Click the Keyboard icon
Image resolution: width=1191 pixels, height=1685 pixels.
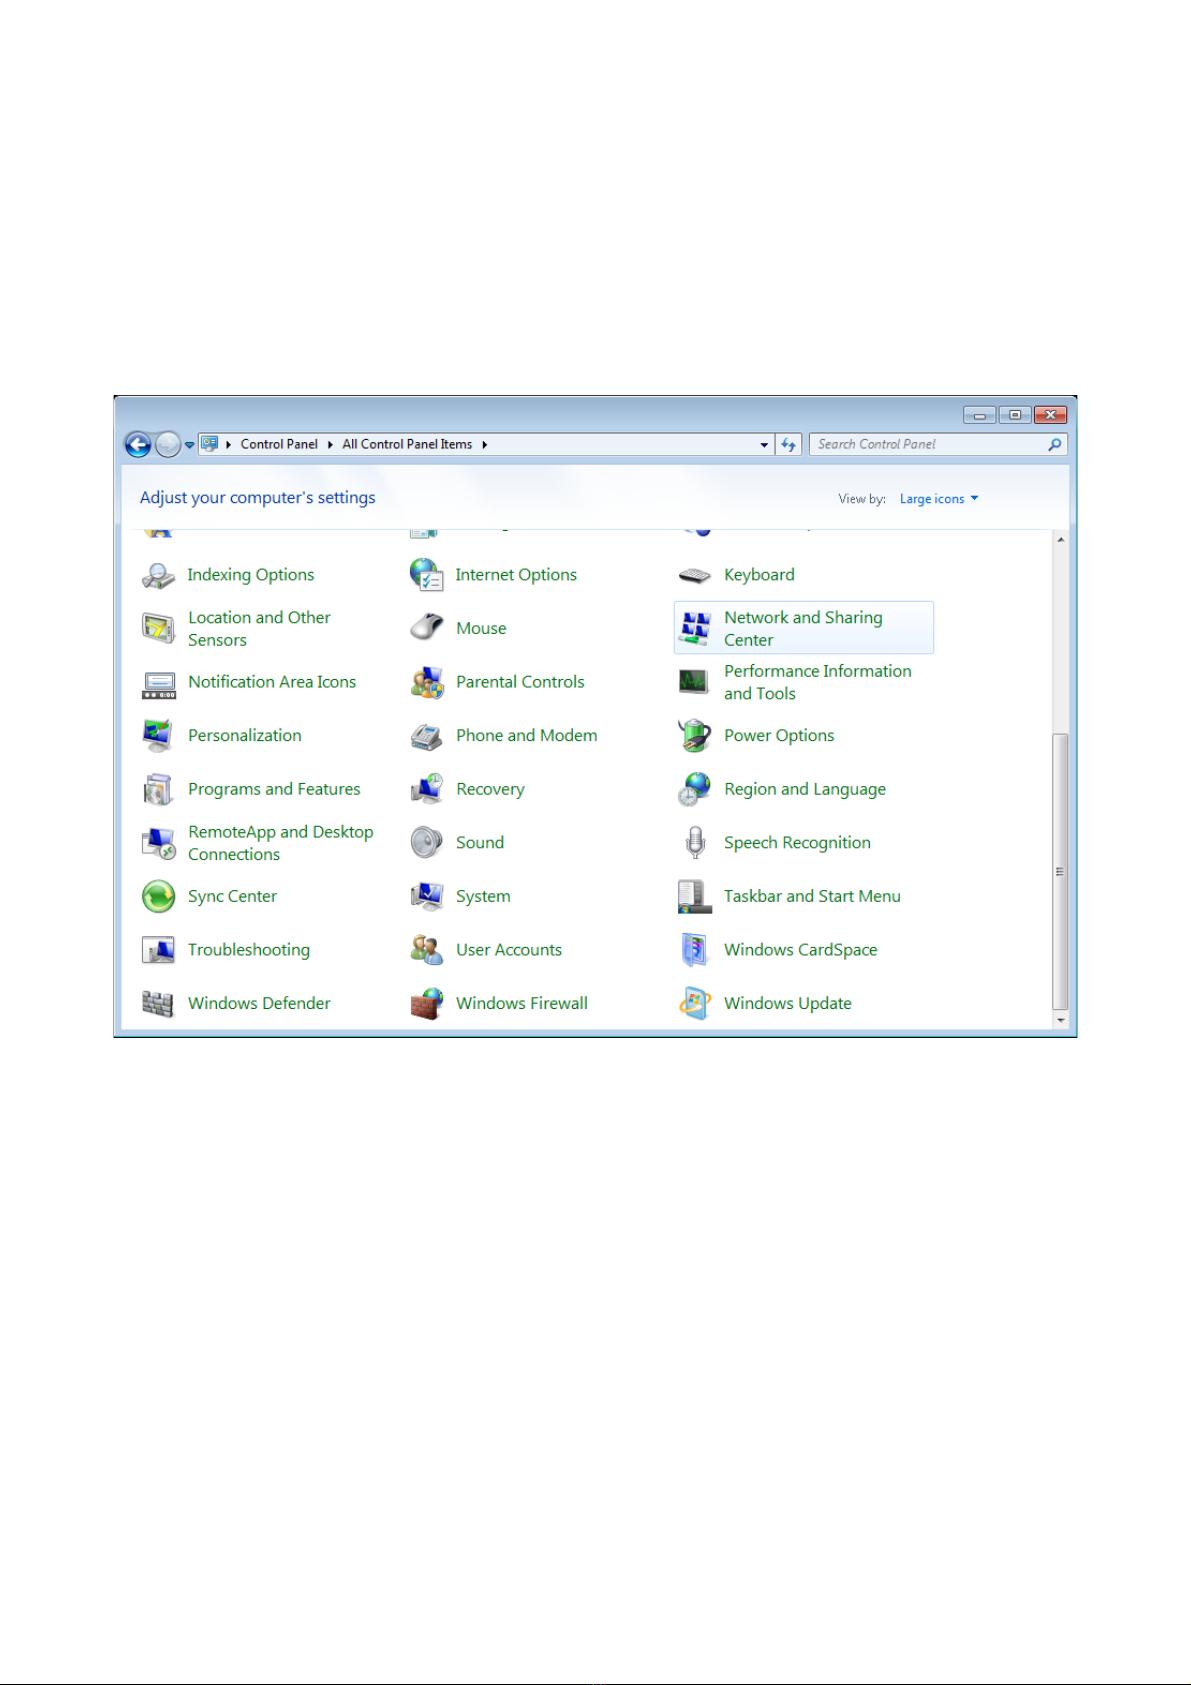click(x=695, y=575)
